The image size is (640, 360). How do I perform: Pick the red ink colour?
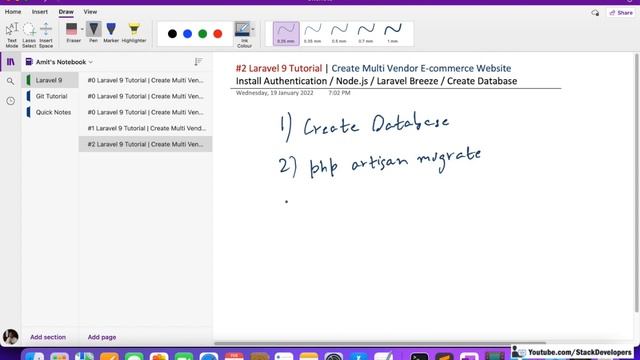pyautogui.click(x=218, y=34)
